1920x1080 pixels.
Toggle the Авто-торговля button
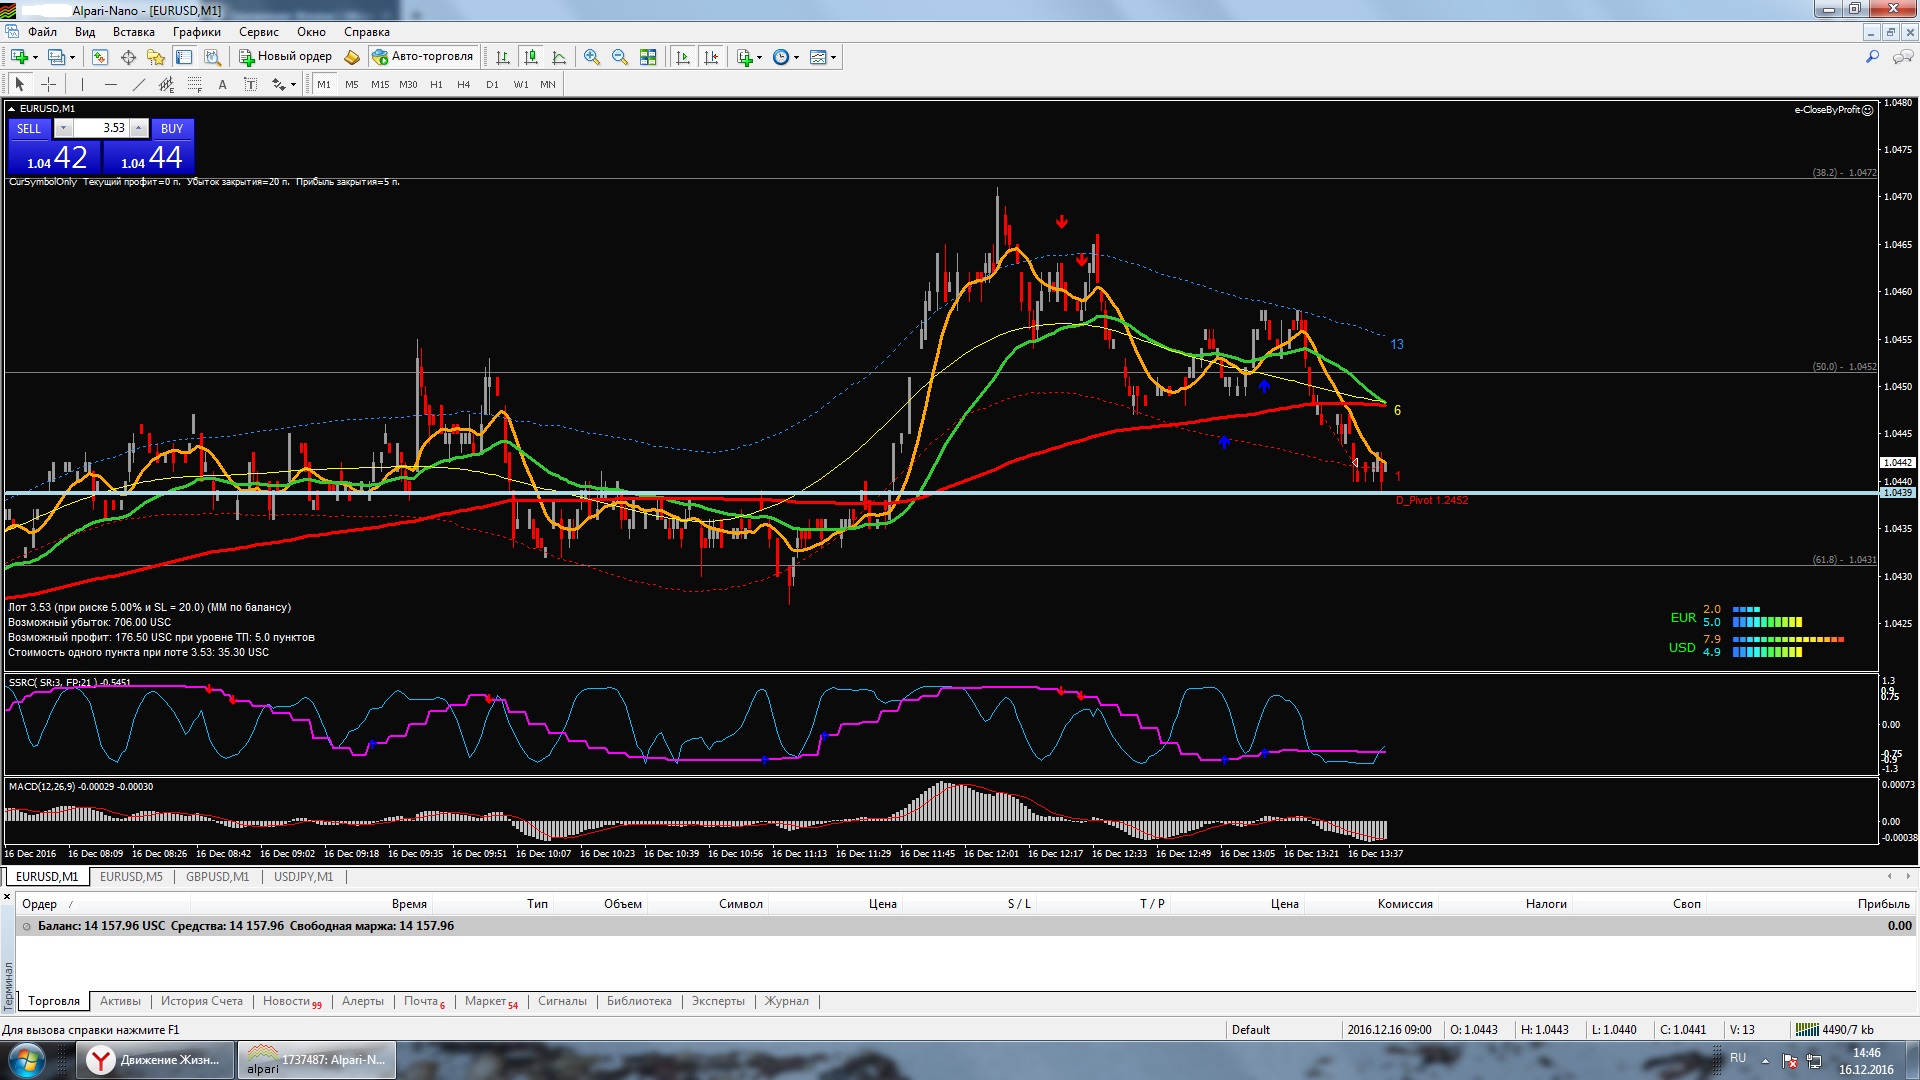click(x=423, y=57)
